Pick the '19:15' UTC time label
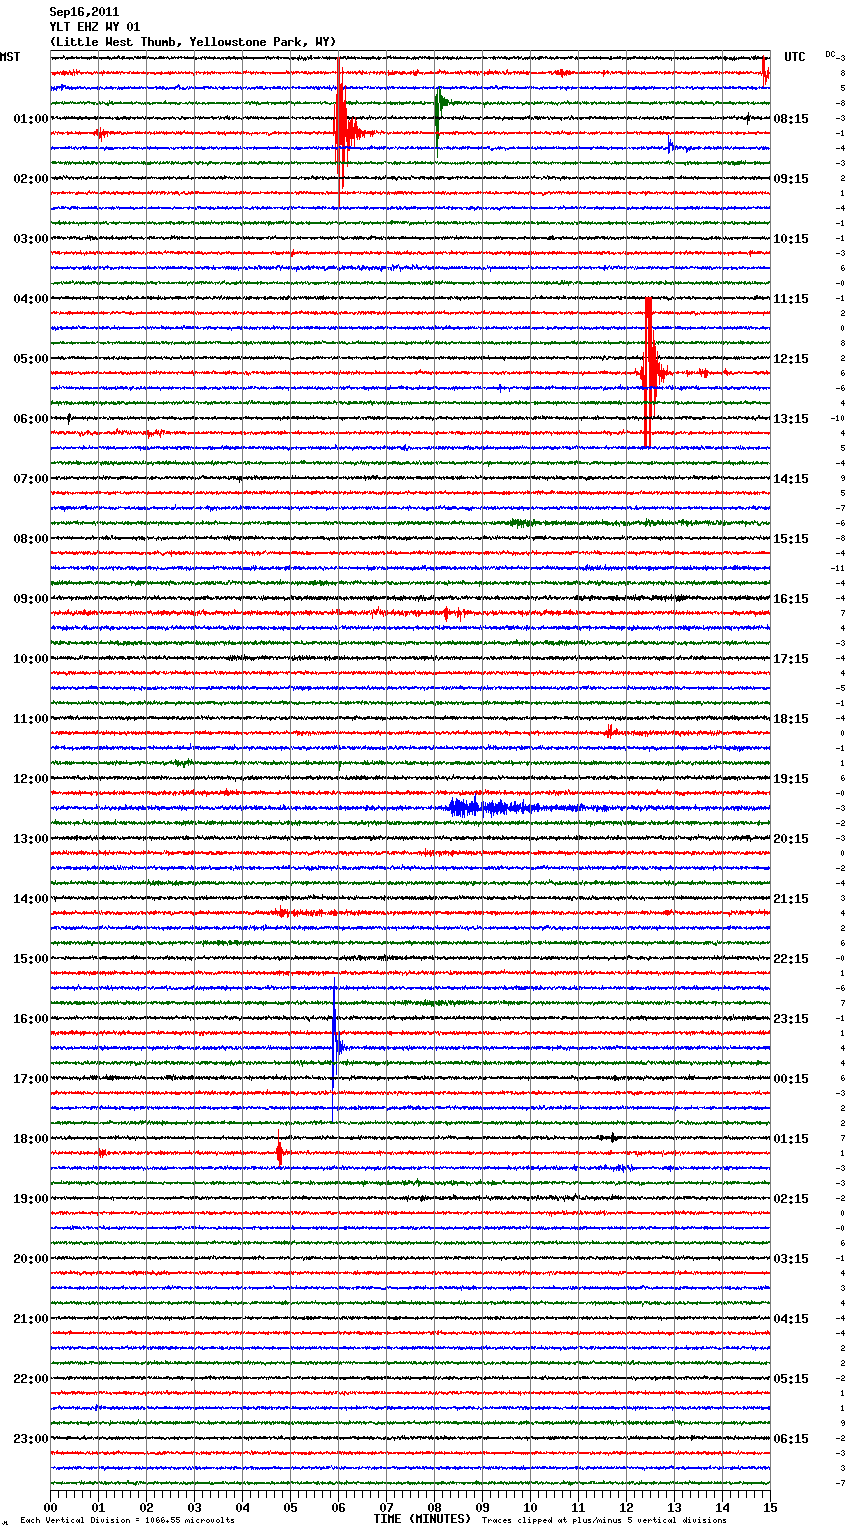 [x=791, y=779]
